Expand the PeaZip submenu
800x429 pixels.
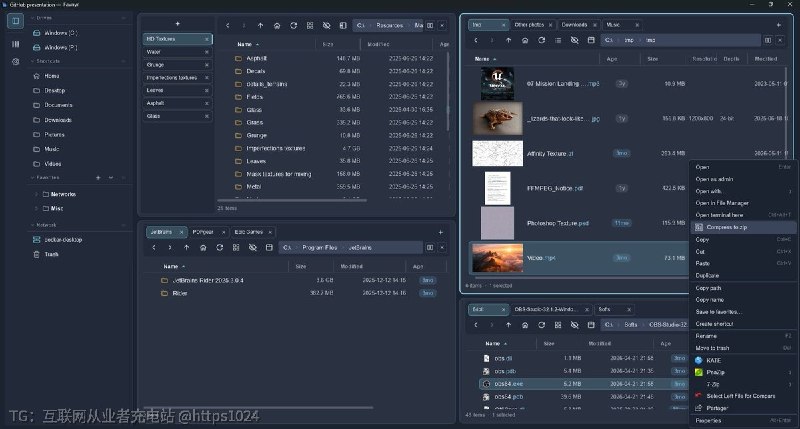(743, 372)
